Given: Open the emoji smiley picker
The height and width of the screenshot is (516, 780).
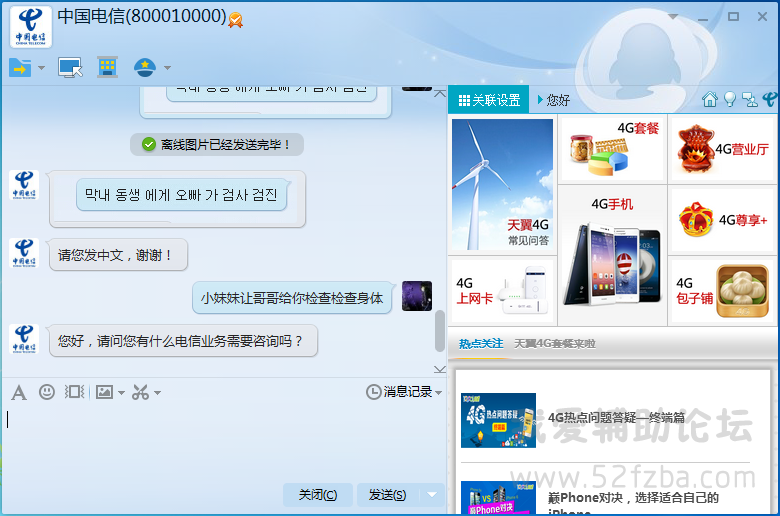Looking at the screenshot, I should (47, 392).
